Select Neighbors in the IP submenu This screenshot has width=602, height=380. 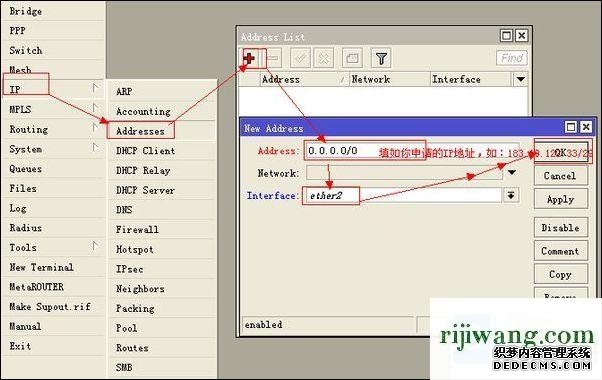pyautogui.click(x=162, y=289)
